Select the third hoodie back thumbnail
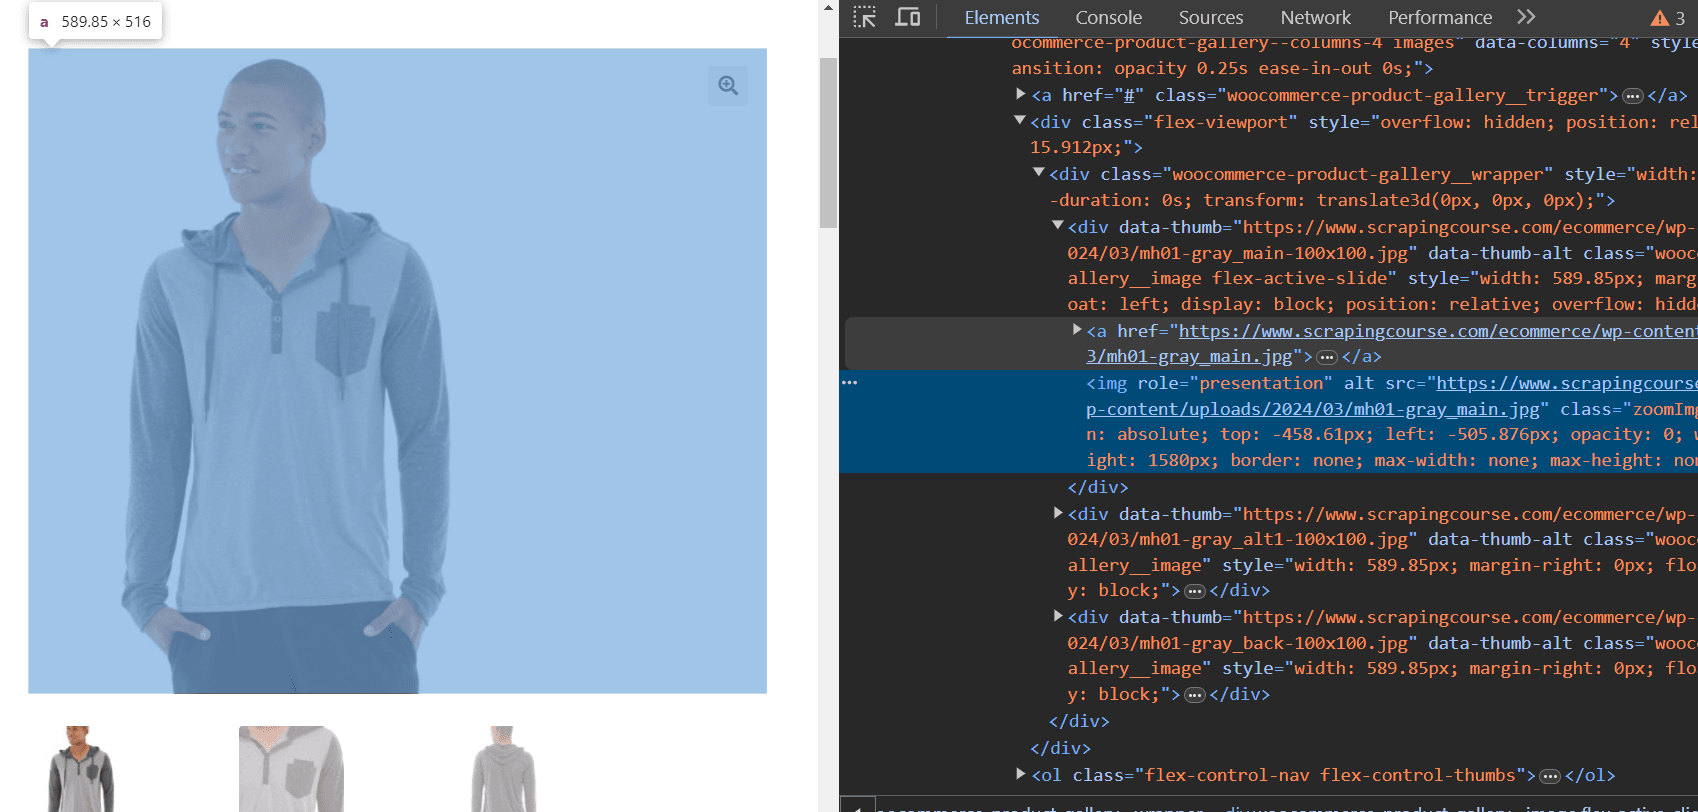This screenshot has height=812, width=1698. pyautogui.click(x=502, y=769)
